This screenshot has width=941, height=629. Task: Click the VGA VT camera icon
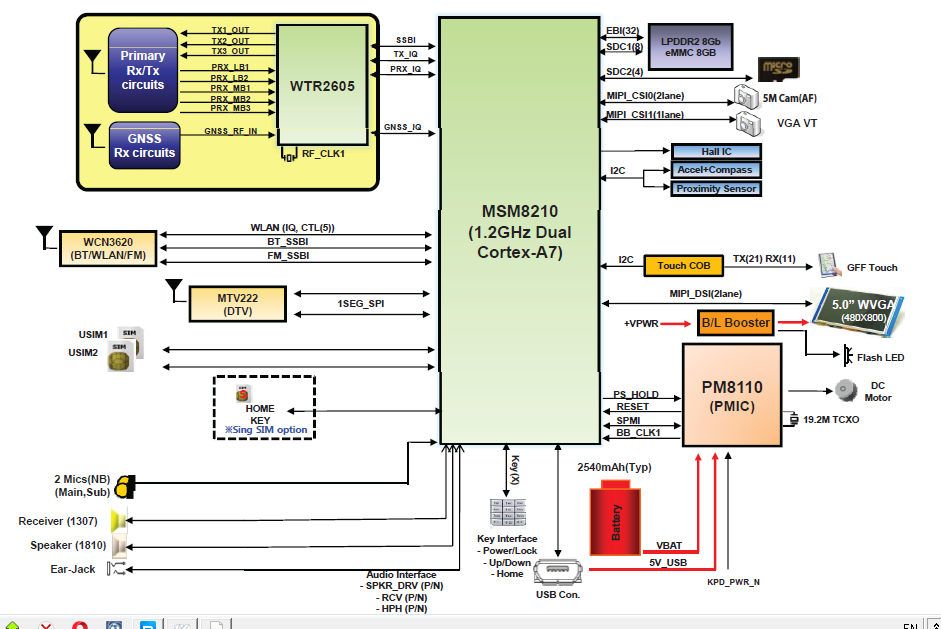click(x=749, y=124)
